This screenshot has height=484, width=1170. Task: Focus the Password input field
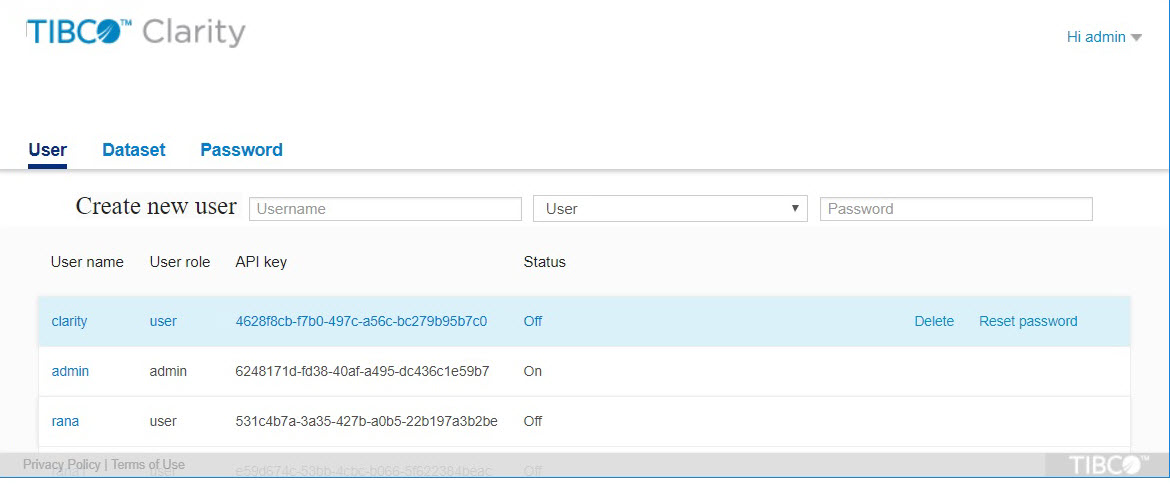pyautogui.click(x=956, y=209)
